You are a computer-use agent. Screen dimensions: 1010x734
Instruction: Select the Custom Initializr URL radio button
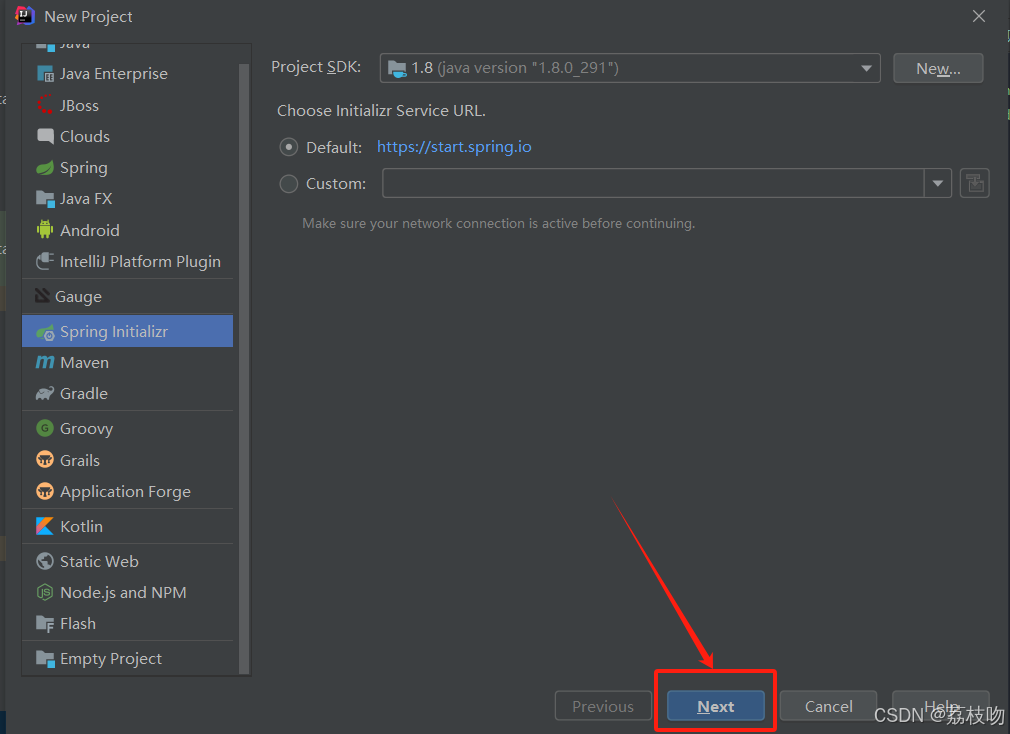tap(289, 184)
